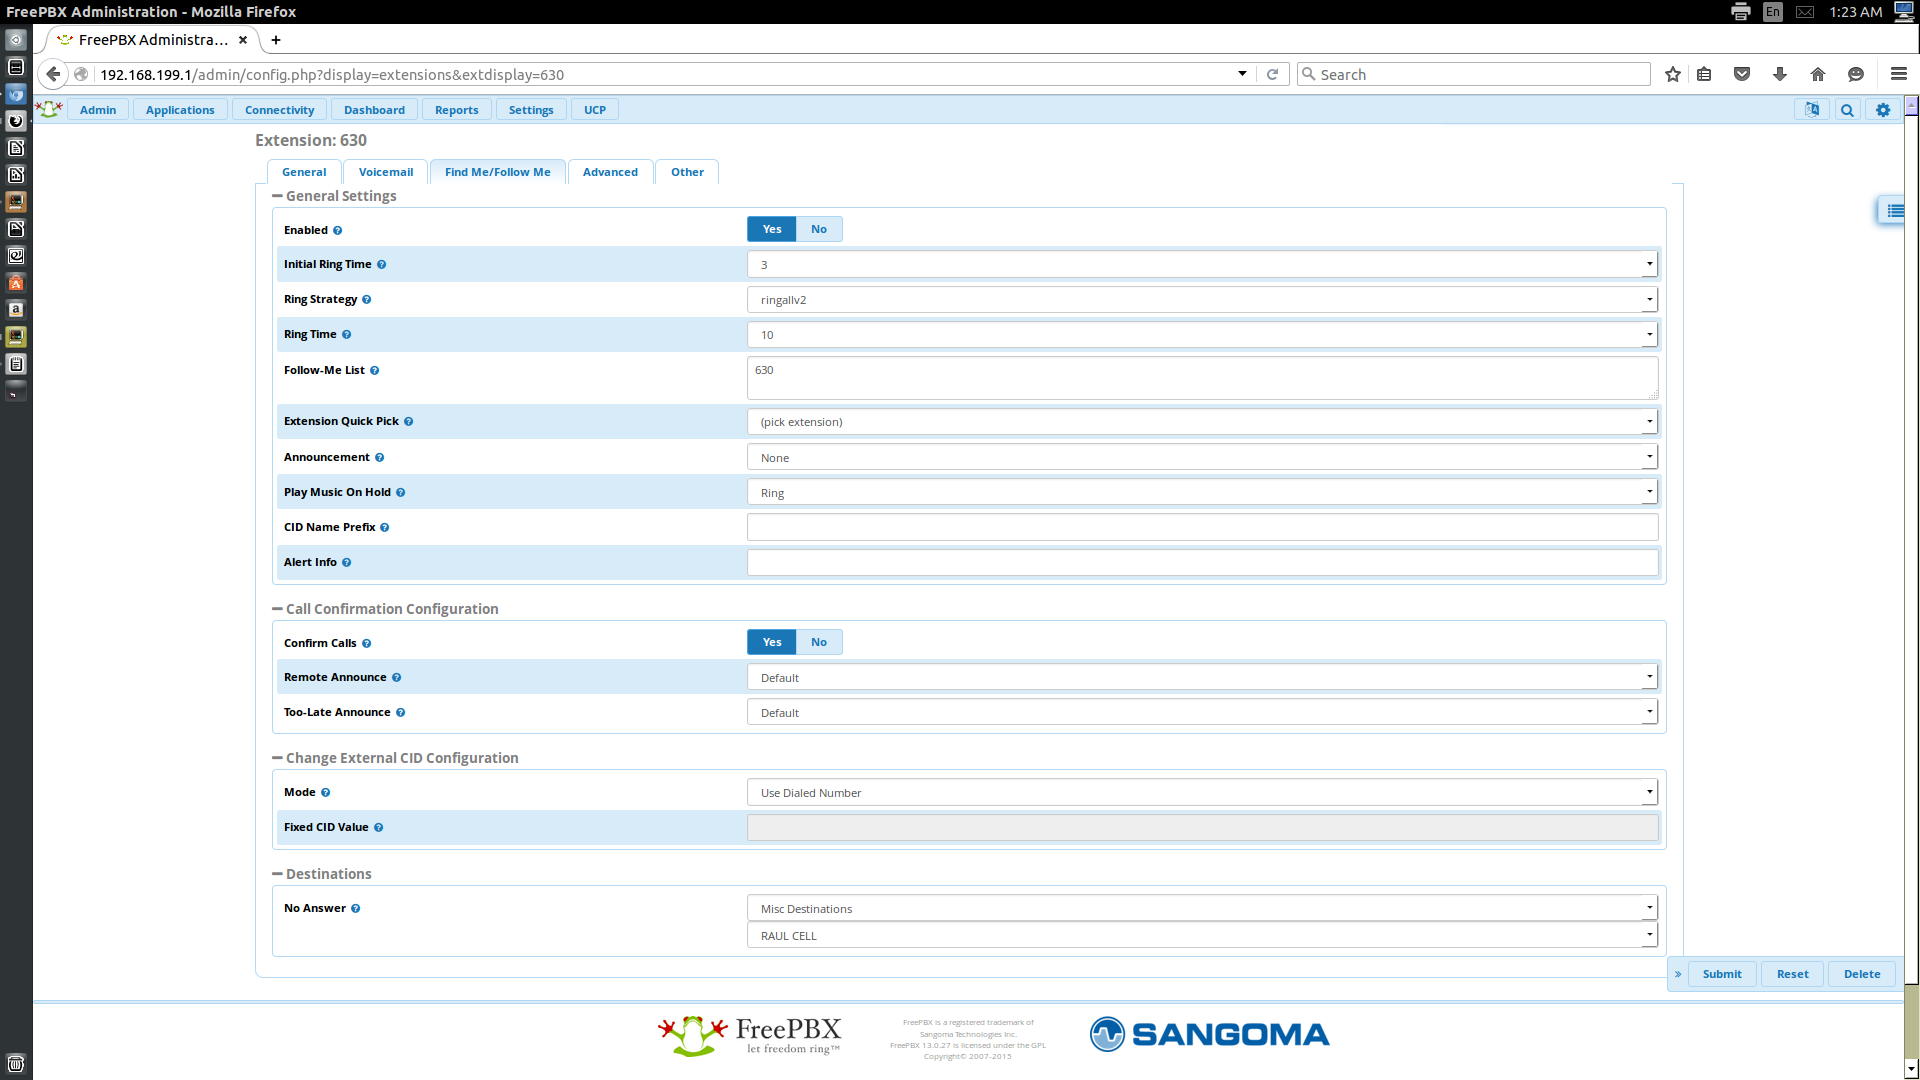This screenshot has height=1080, width=1920.
Task: Save to Pocket with the Pocket icon
Action: pyautogui.click(x=1741, y=74)
